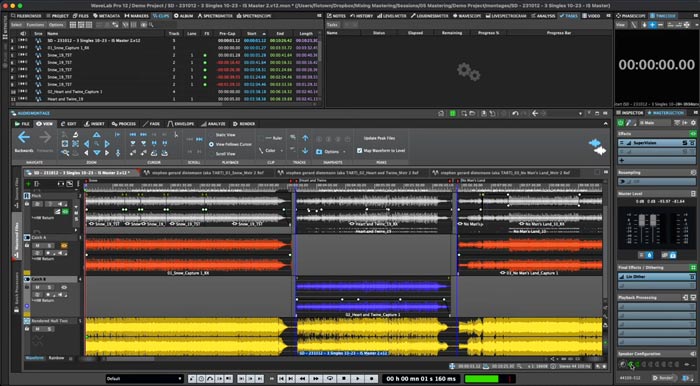Click zoom down triangle in Zoom group

coord(96,153)
